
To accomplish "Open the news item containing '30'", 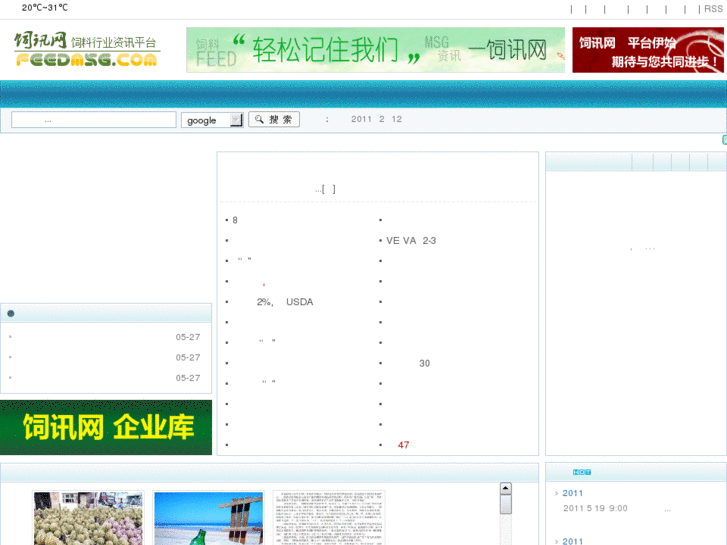I will pyautogui.click(x=424, y=363).
